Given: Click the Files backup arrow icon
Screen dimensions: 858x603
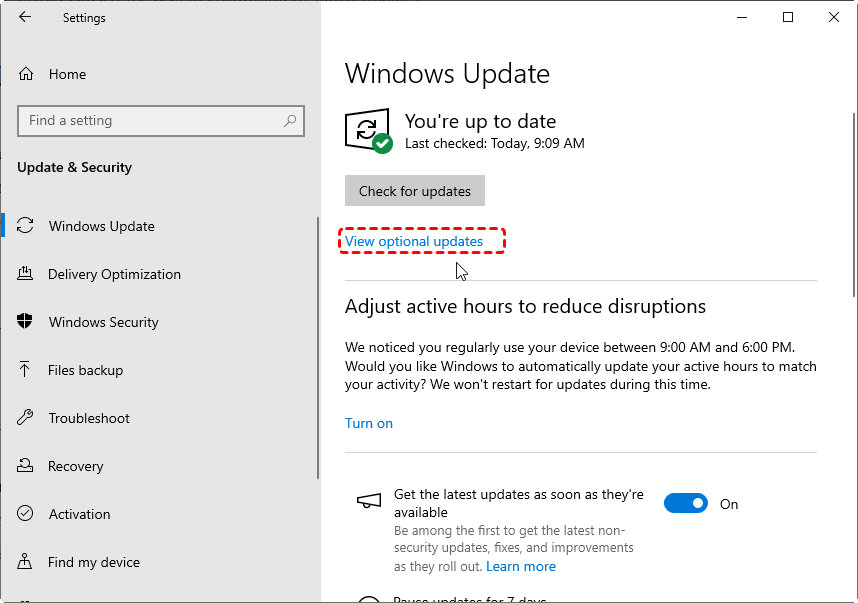Looking at the screenshot, I should pyautogui.click(x=26, y=370).
